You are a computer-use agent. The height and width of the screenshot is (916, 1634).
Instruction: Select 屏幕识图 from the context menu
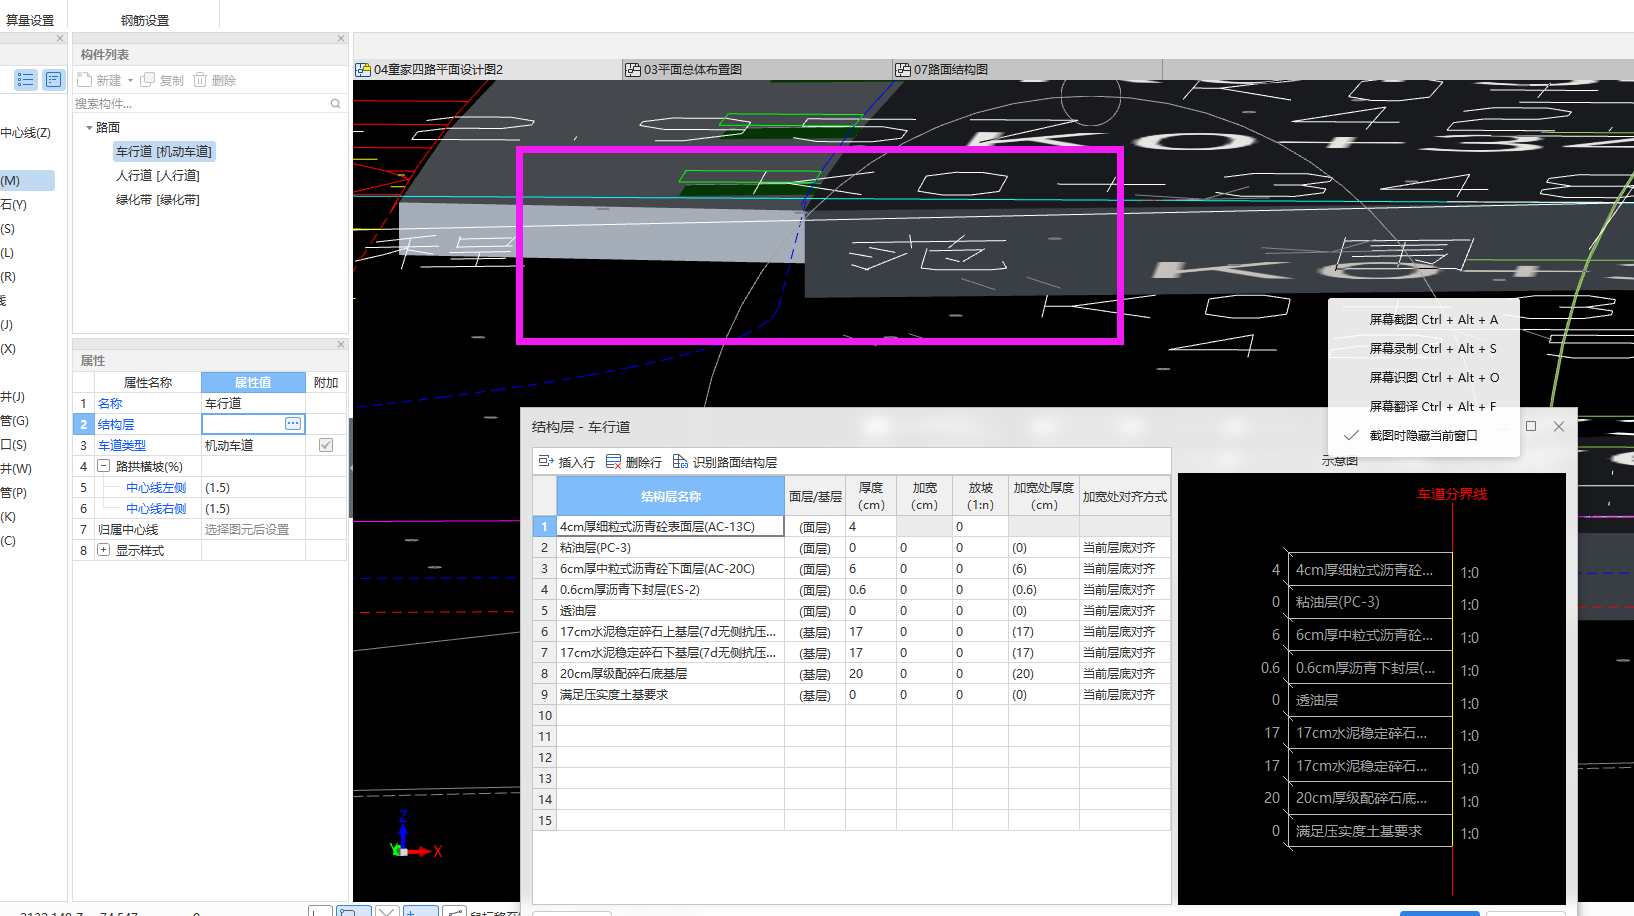click(x=1433, y=378)
